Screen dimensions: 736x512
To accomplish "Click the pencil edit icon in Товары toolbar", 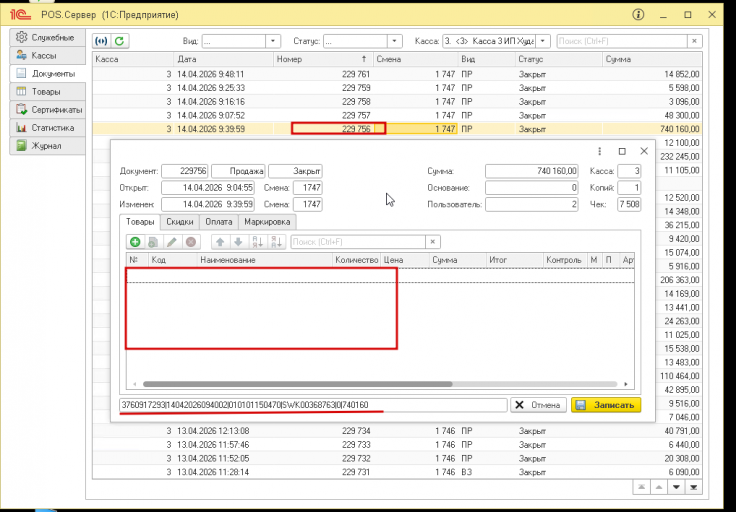I will click(x=172, y=242).
